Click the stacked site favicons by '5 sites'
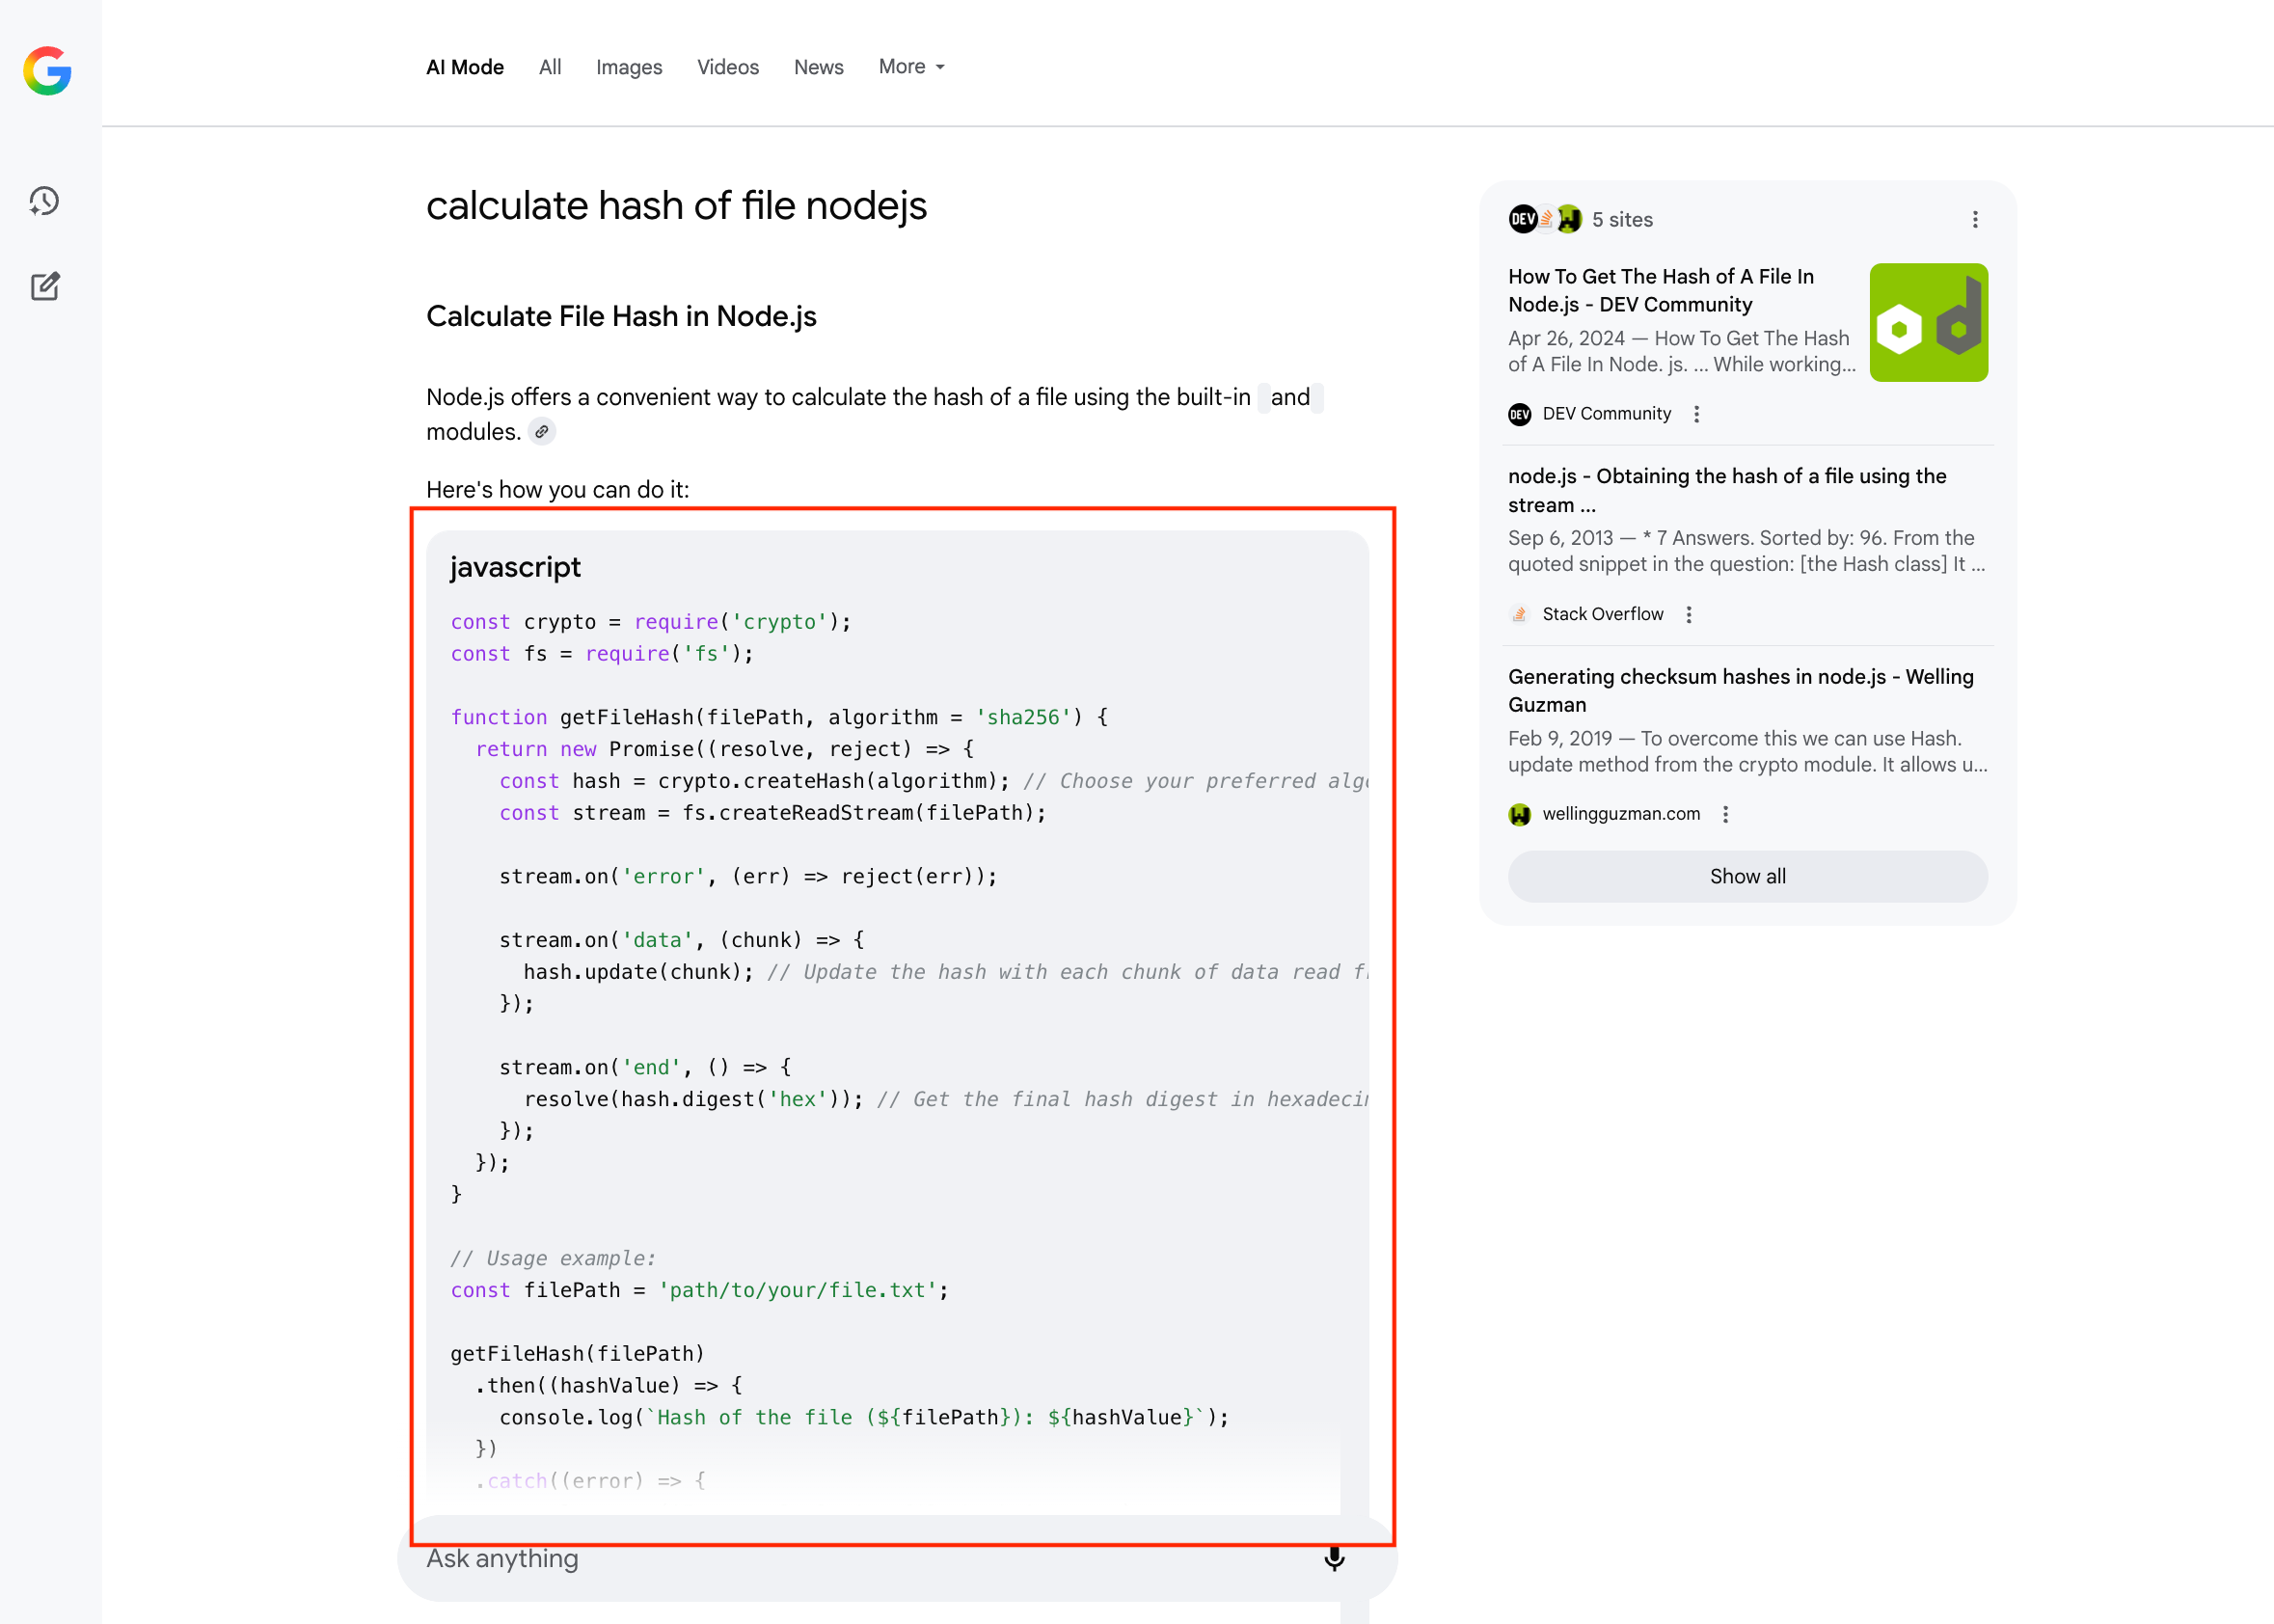2274x1624 pixels. pos(1544,220)
